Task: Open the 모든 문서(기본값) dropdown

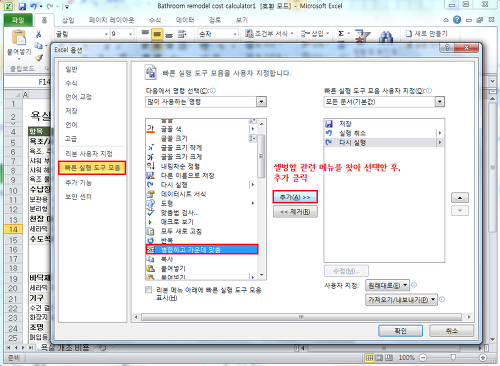Action: point(439,102)
